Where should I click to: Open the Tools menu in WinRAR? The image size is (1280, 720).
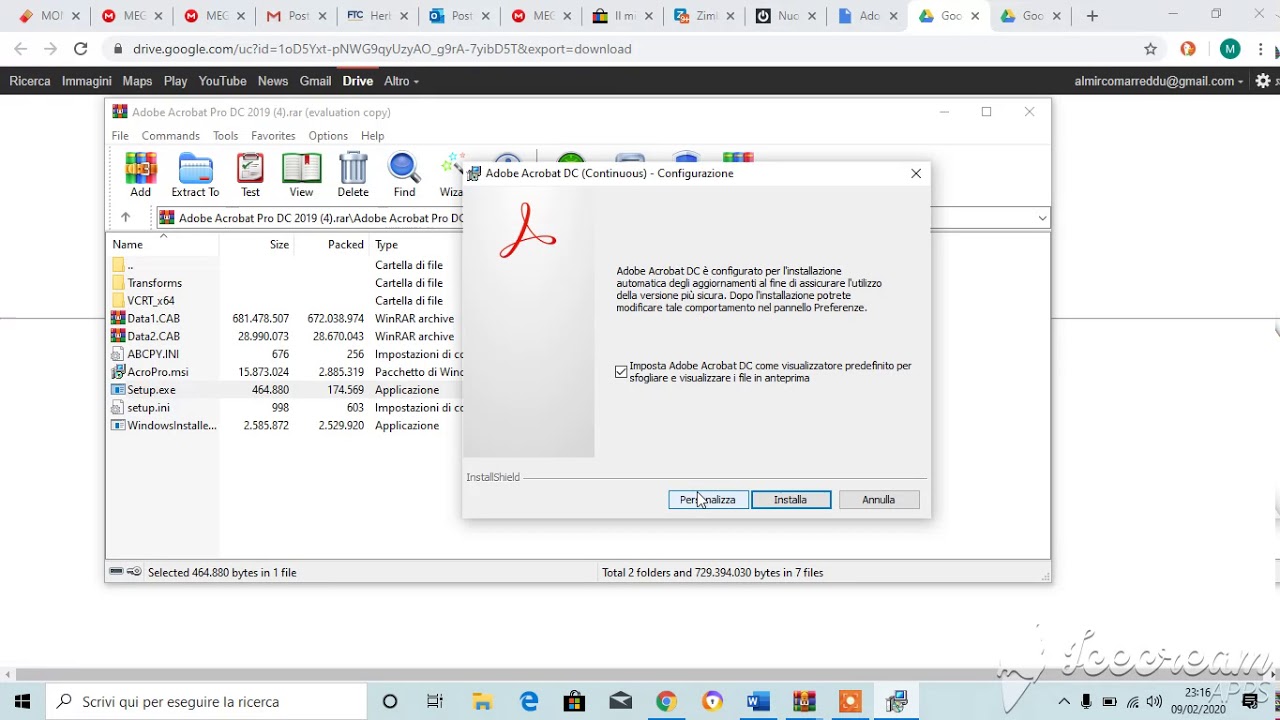(x=226, y=136)
